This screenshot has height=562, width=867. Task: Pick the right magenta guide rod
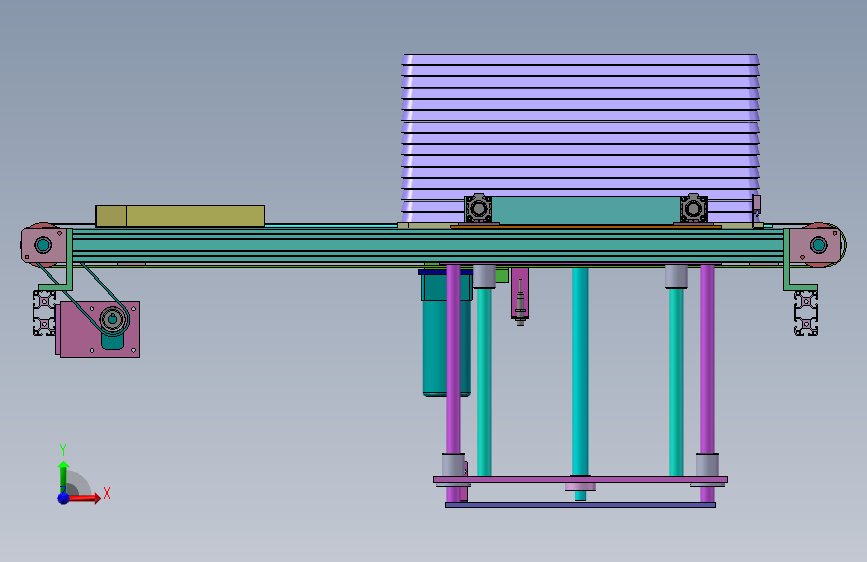click(707, 383)
